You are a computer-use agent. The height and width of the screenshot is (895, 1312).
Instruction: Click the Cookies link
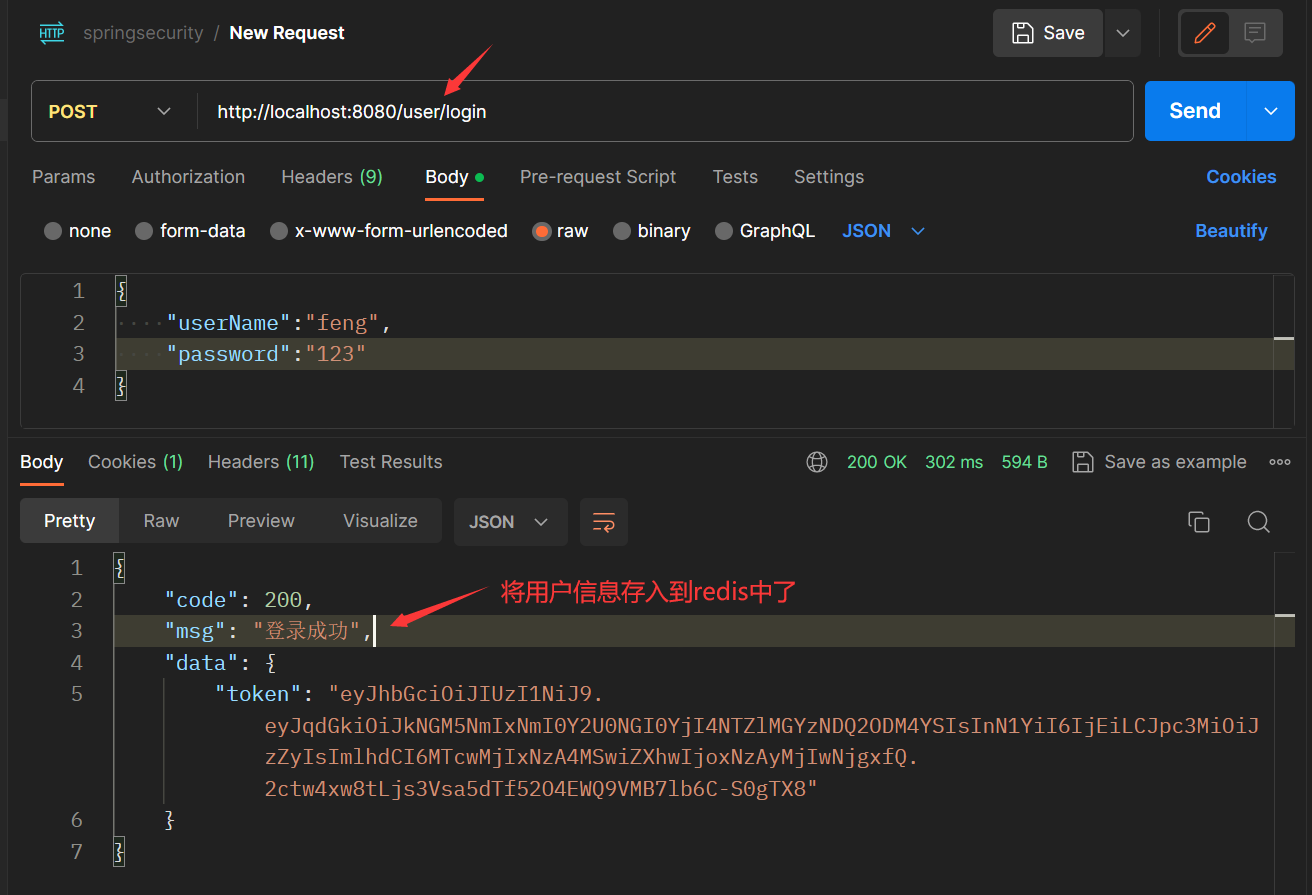[1241, 177]
